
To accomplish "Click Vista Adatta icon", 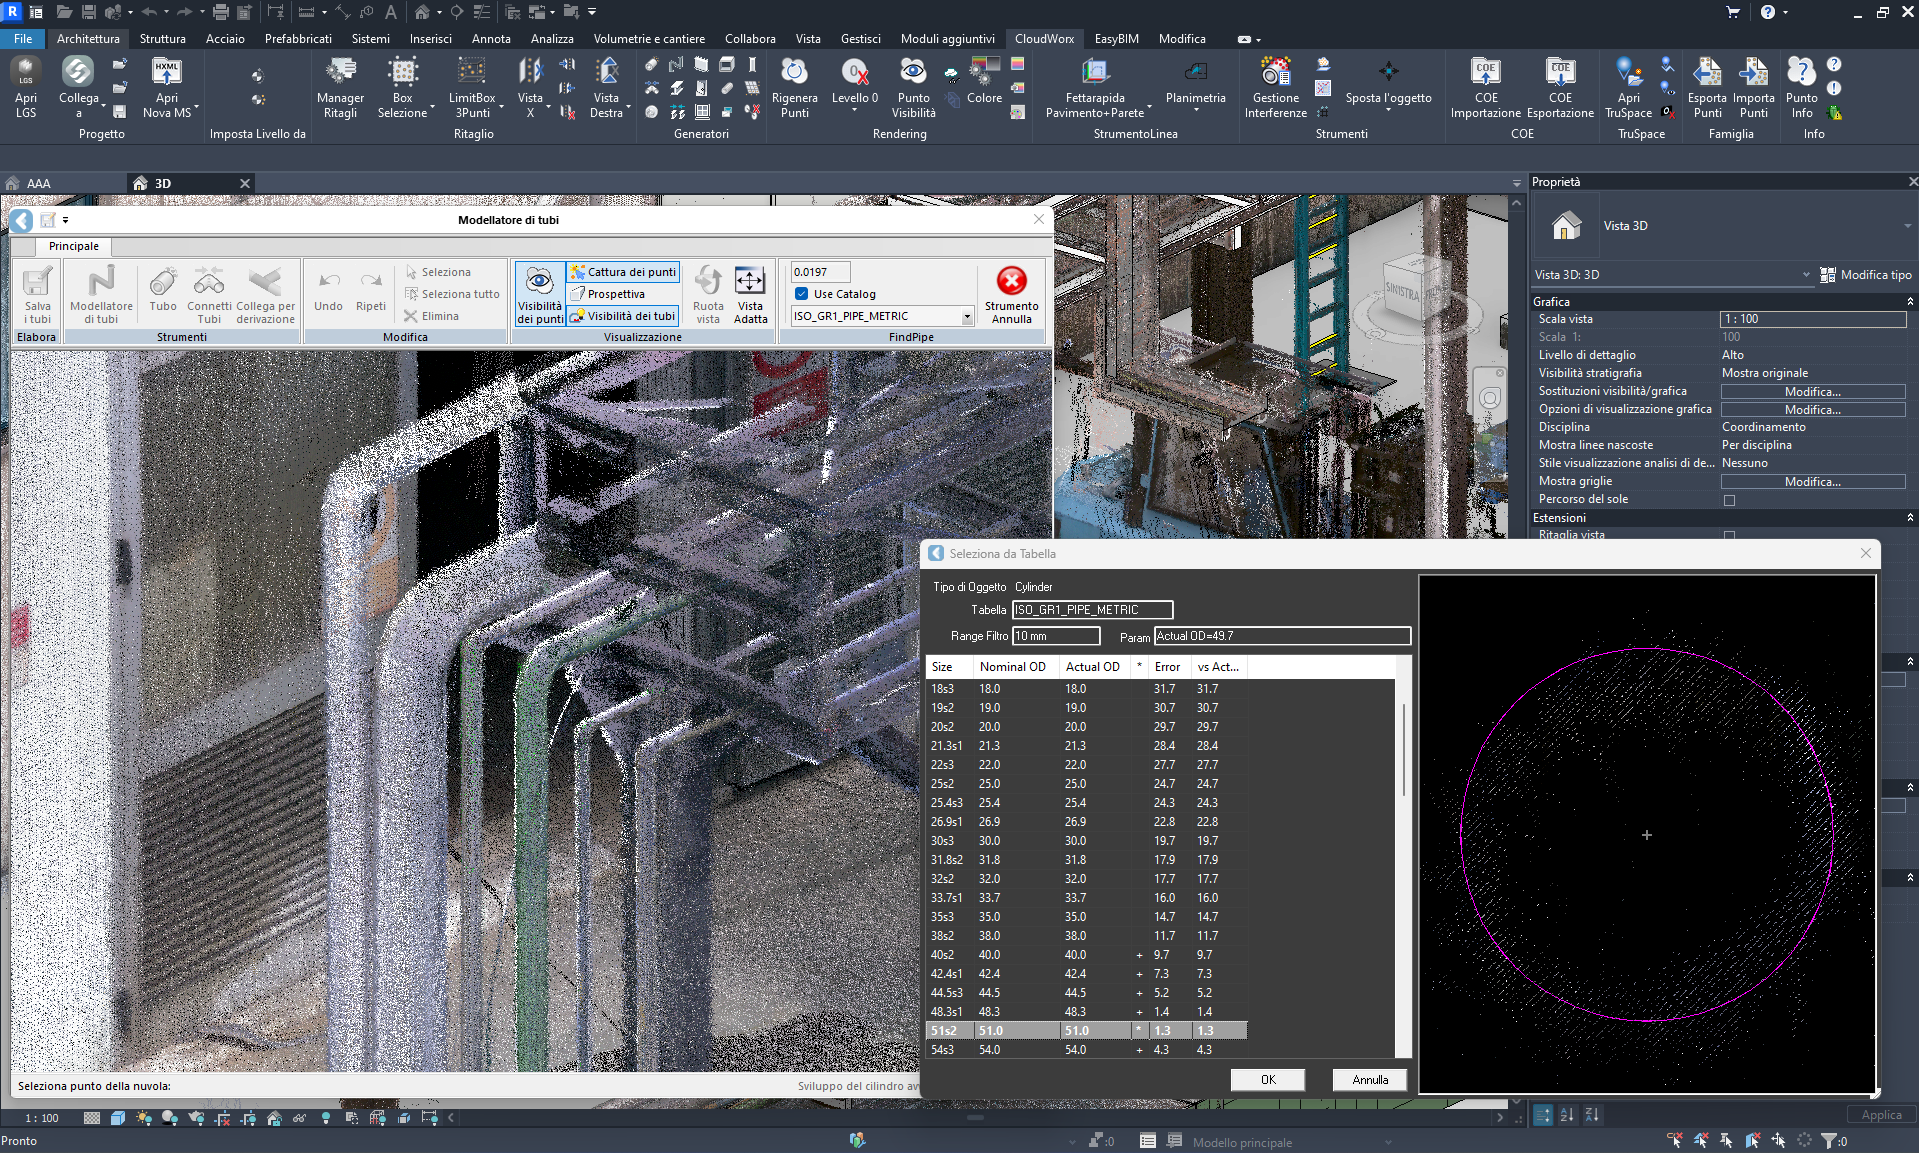I will [x=750, y=295].
